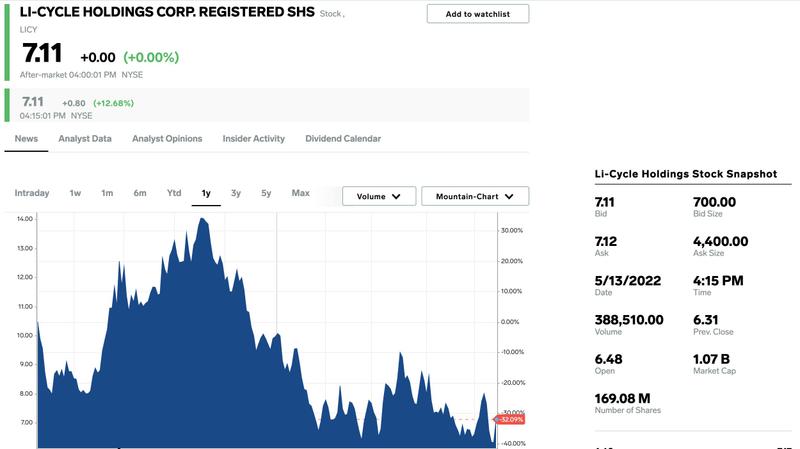The width and height of the screenshot is (800, 449).
Task: Click the 700.00 Bid Size value
Action: tap(714, 202)
